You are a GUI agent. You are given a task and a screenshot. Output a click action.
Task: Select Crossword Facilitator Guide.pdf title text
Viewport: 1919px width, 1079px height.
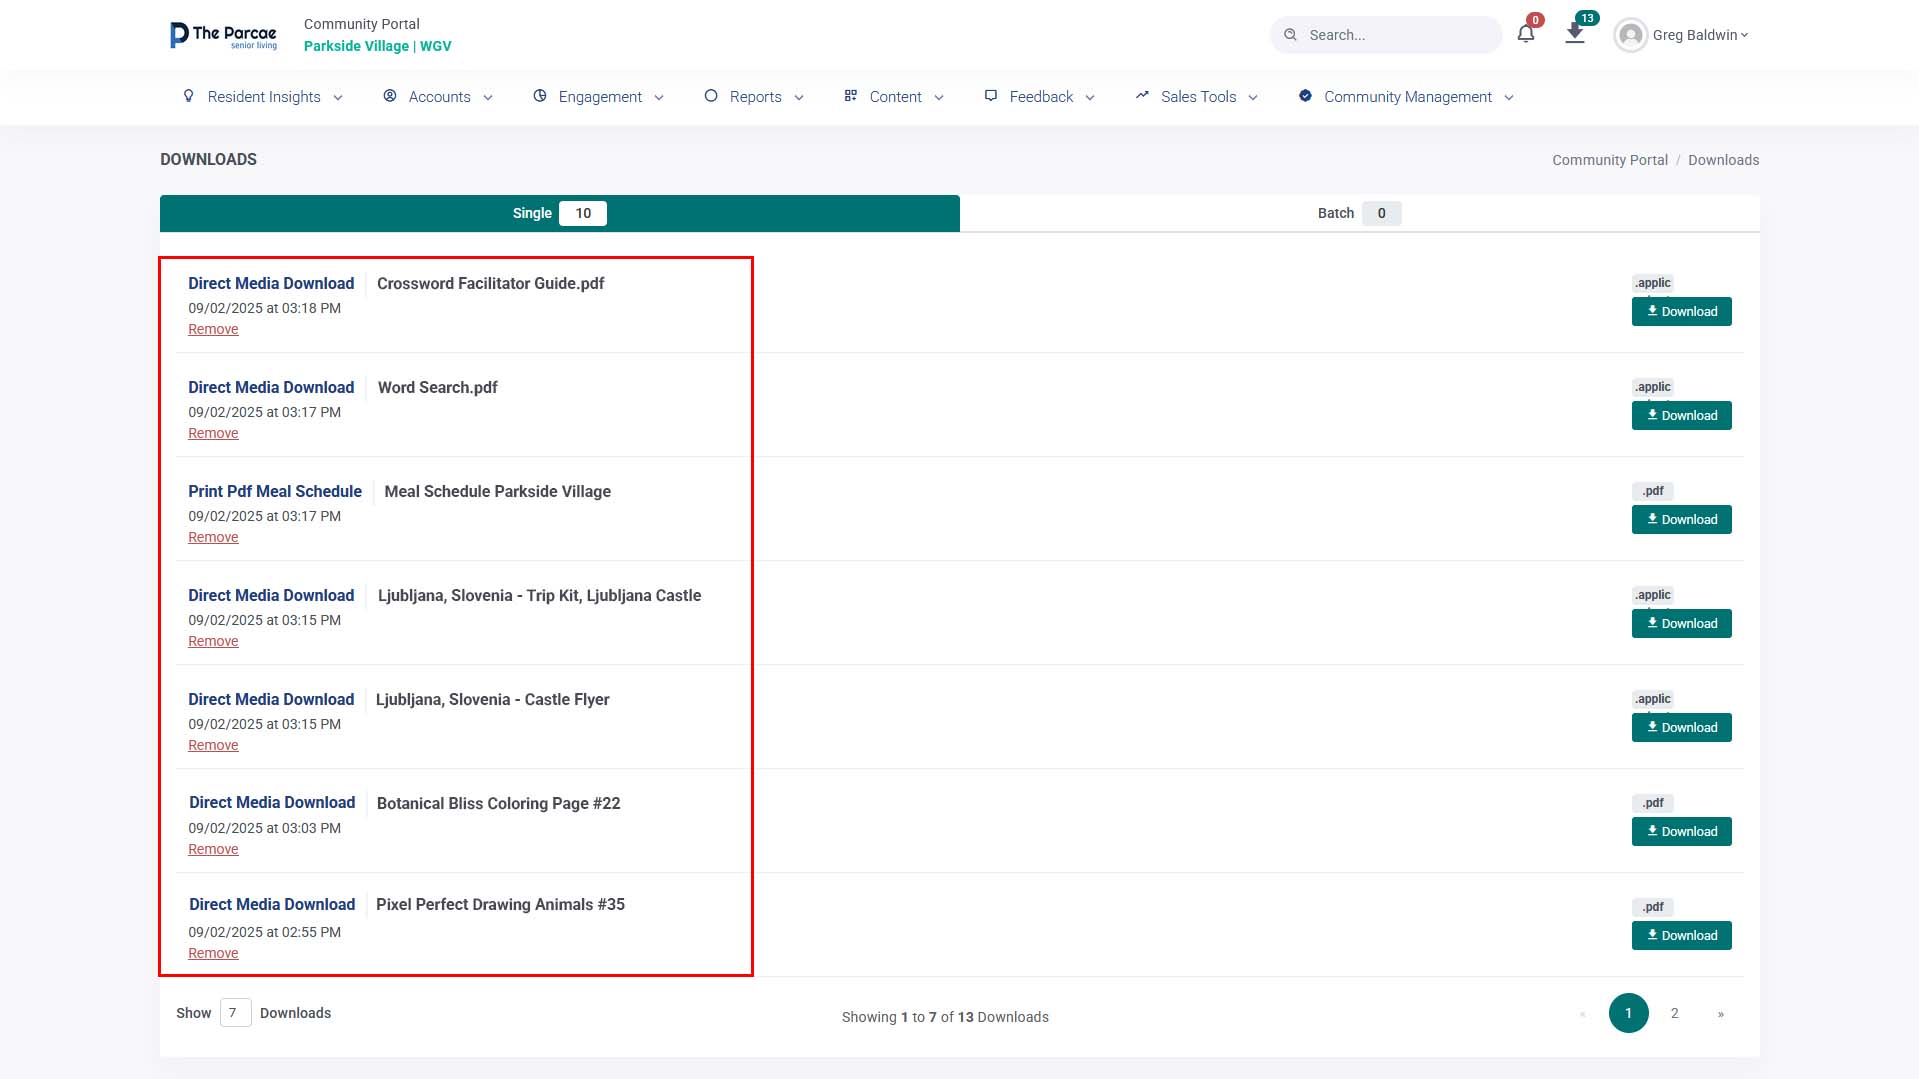click(490, 283)
